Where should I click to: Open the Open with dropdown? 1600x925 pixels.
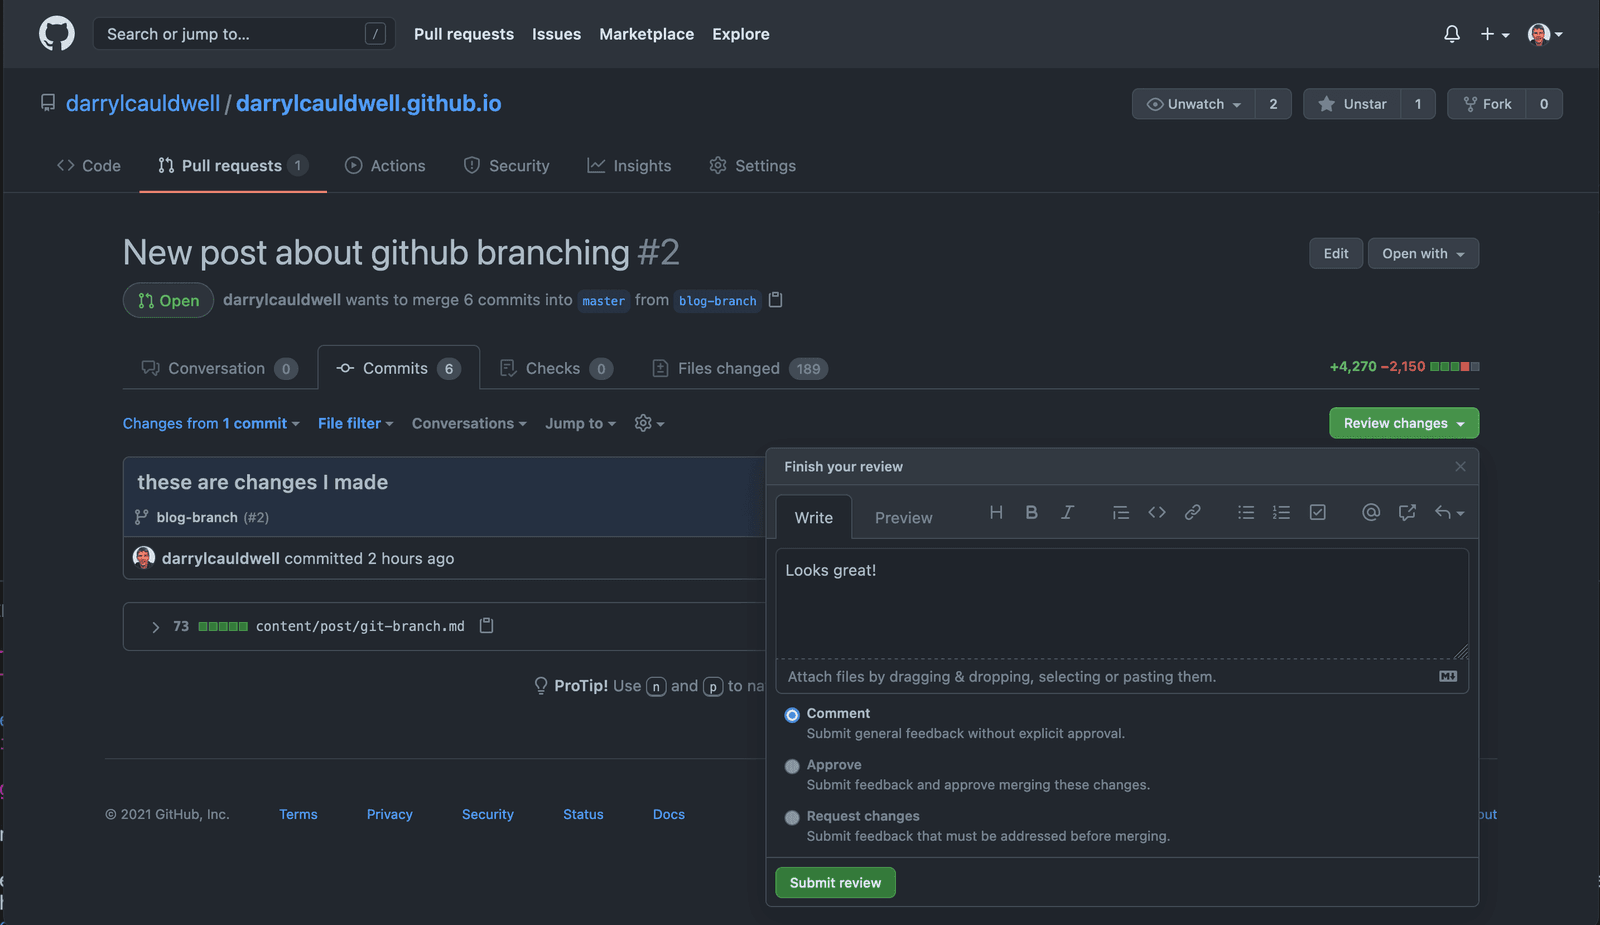[1422, 253]
